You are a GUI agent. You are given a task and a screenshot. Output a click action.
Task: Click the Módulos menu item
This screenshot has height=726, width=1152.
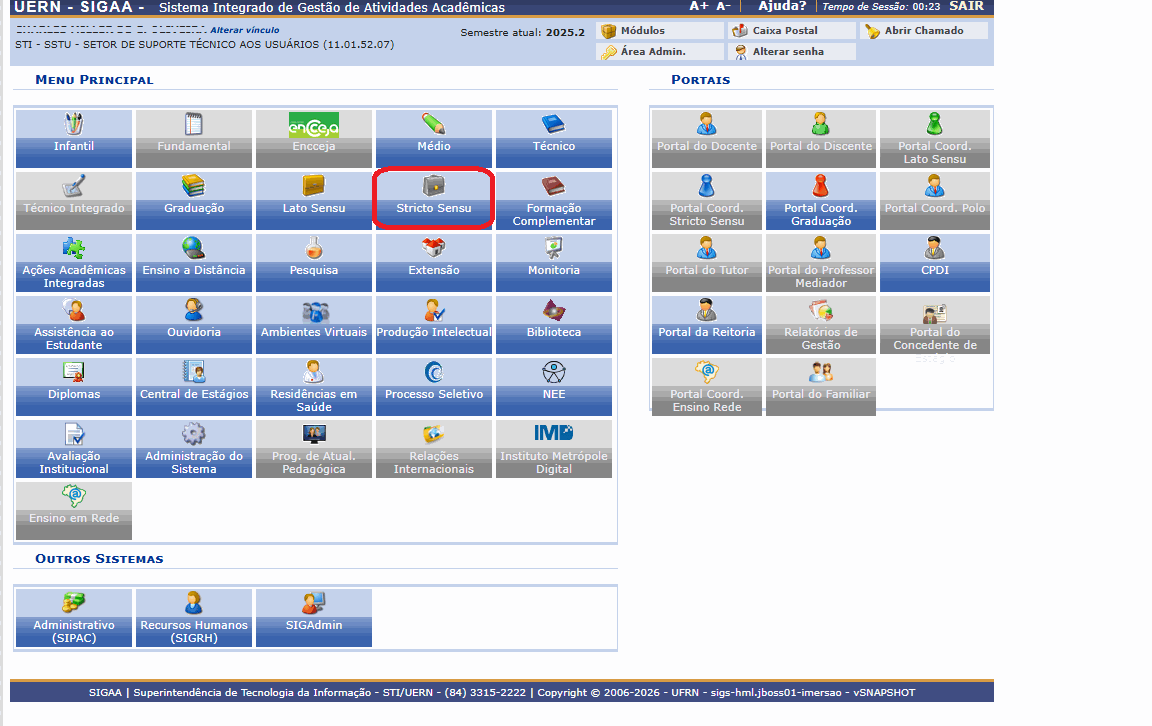(x=642, y=31)
